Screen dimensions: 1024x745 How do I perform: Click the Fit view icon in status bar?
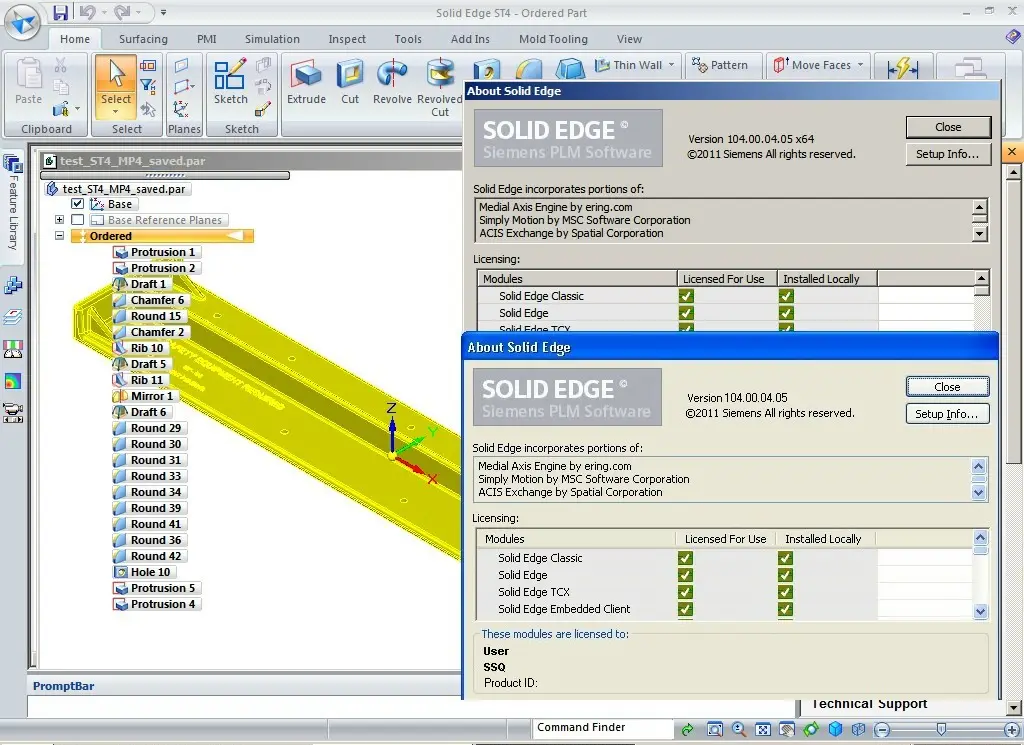pos(763,729)
